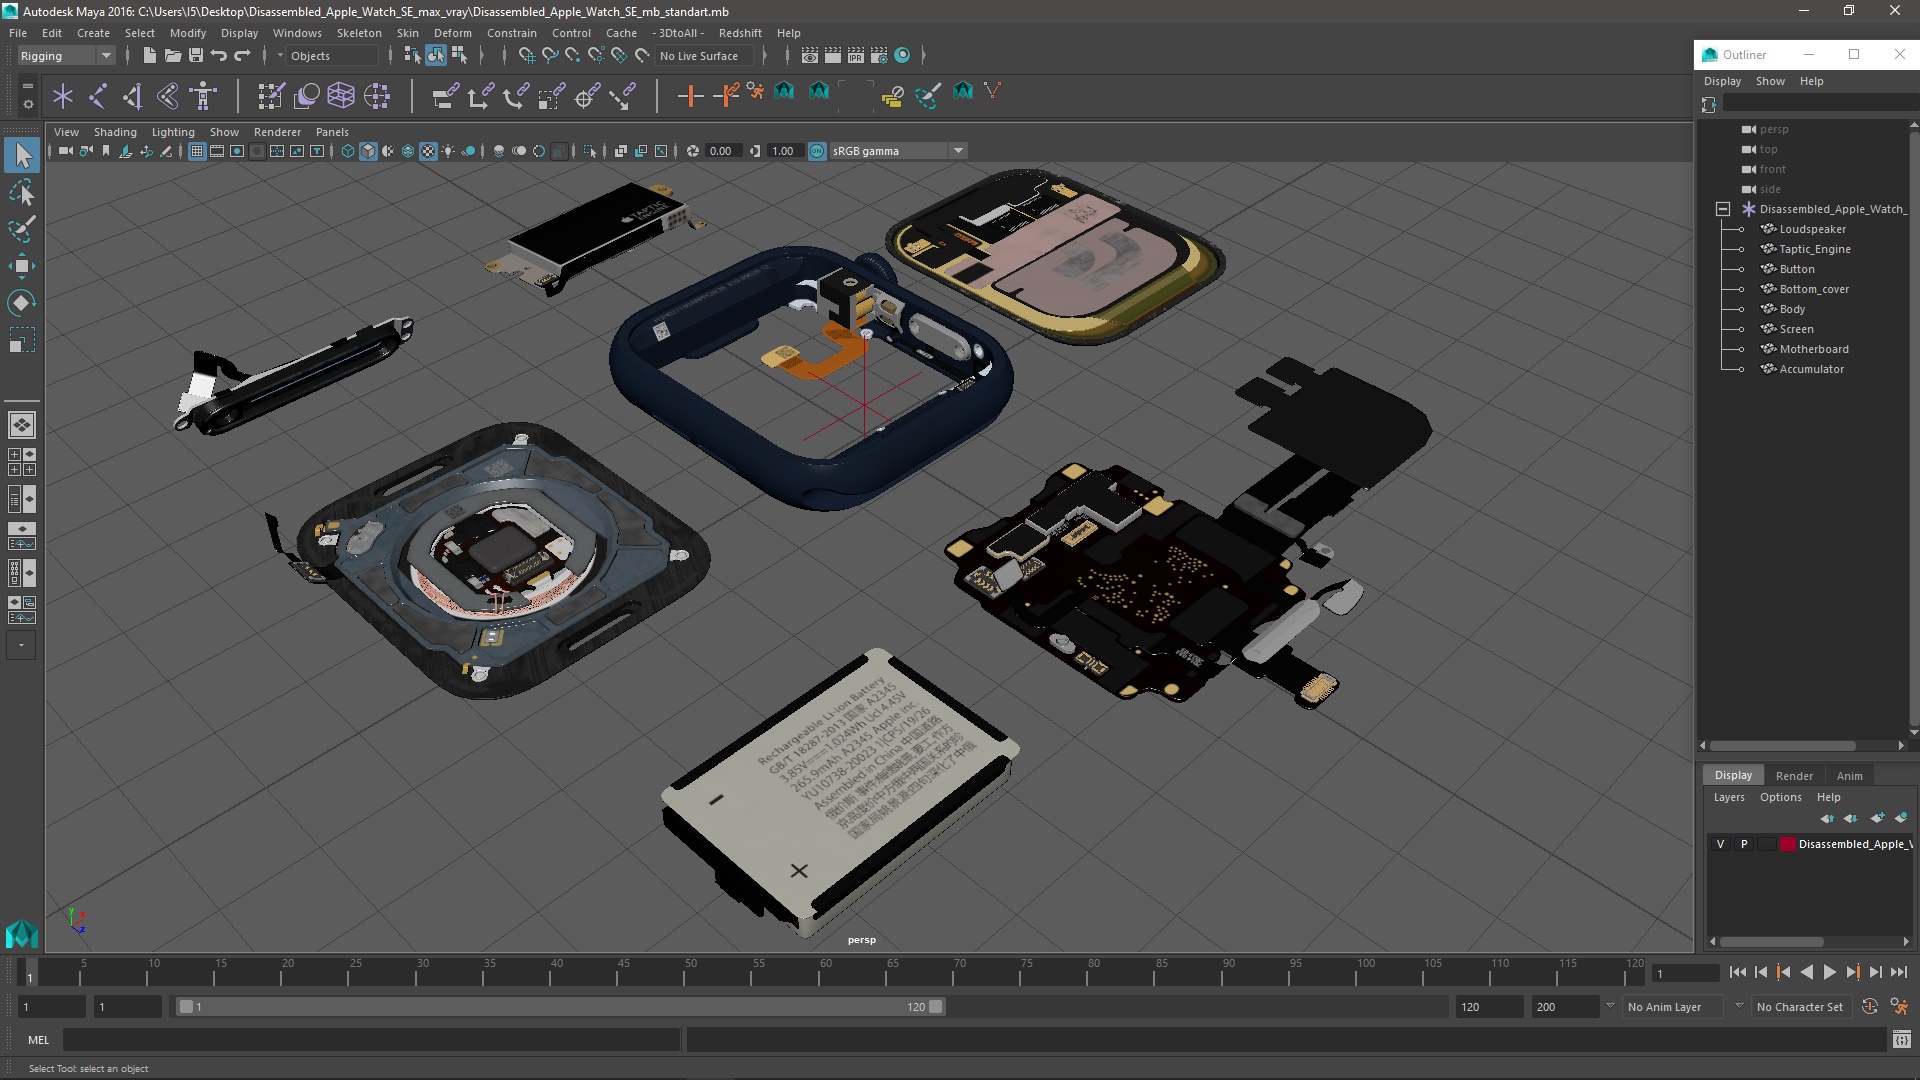Viewport: 1920px width, 1080px height.
Task: Click the Outliner horizontal scrollbar
Action: [1783, 746]
